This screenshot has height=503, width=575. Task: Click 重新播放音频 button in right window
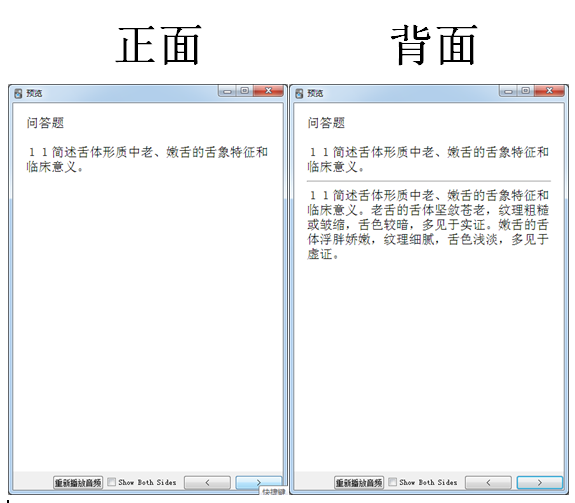pos(359,483)
